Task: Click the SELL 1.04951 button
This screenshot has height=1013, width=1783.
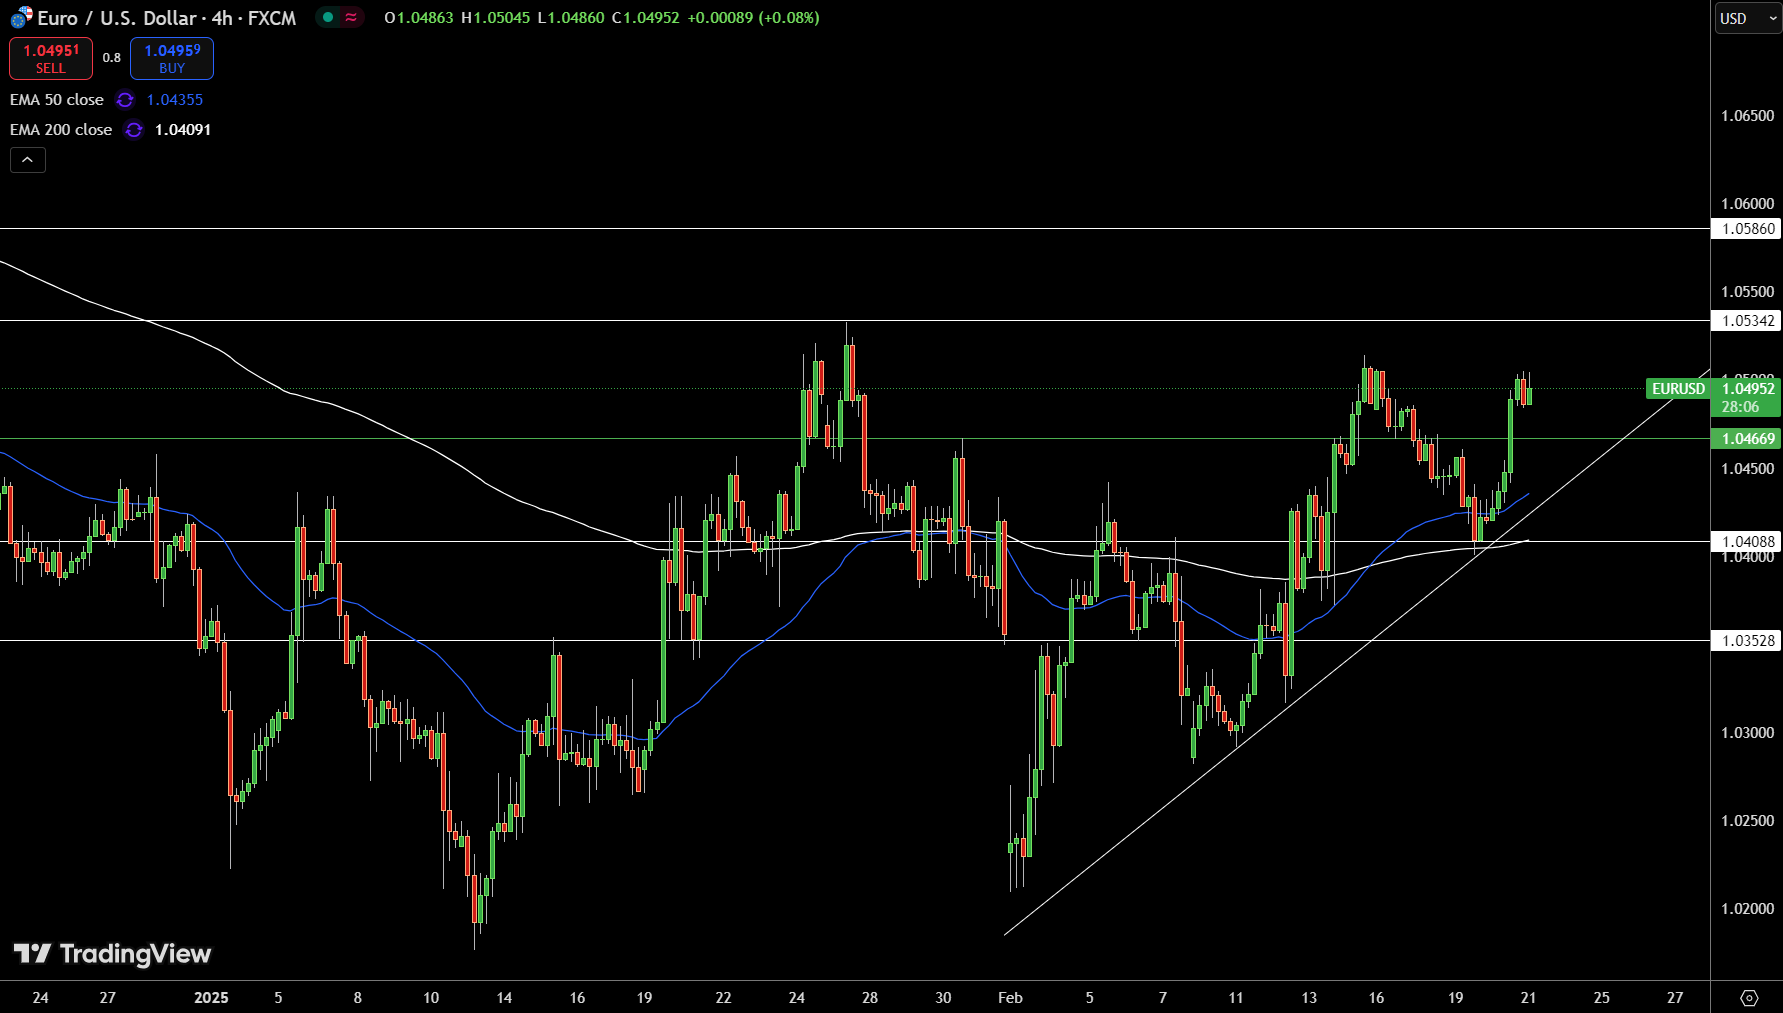Action: [x=51, y=58]
